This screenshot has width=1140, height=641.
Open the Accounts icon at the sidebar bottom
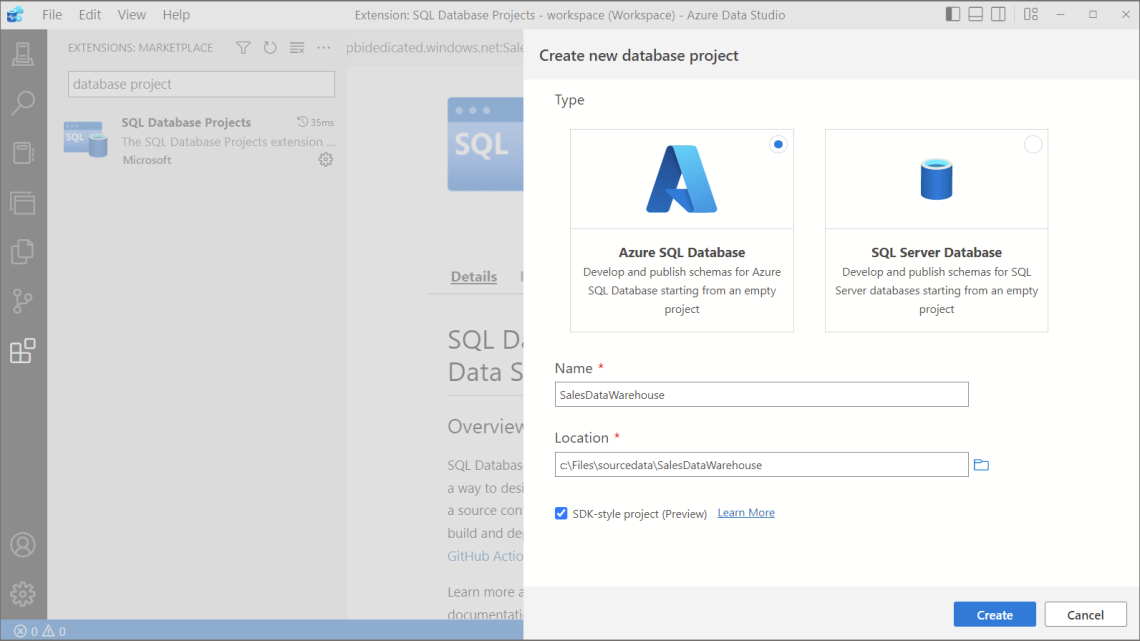pyautogui.click(x=23, y=544)
